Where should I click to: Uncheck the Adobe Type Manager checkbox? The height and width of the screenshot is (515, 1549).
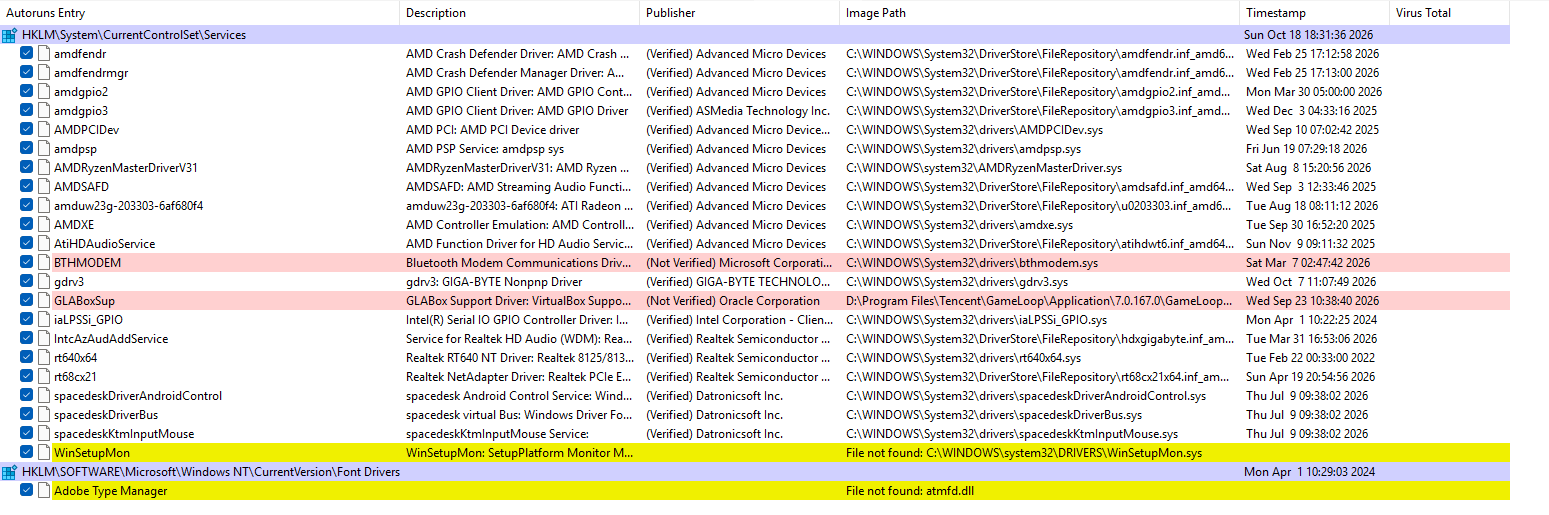click(x=27, y=491)
